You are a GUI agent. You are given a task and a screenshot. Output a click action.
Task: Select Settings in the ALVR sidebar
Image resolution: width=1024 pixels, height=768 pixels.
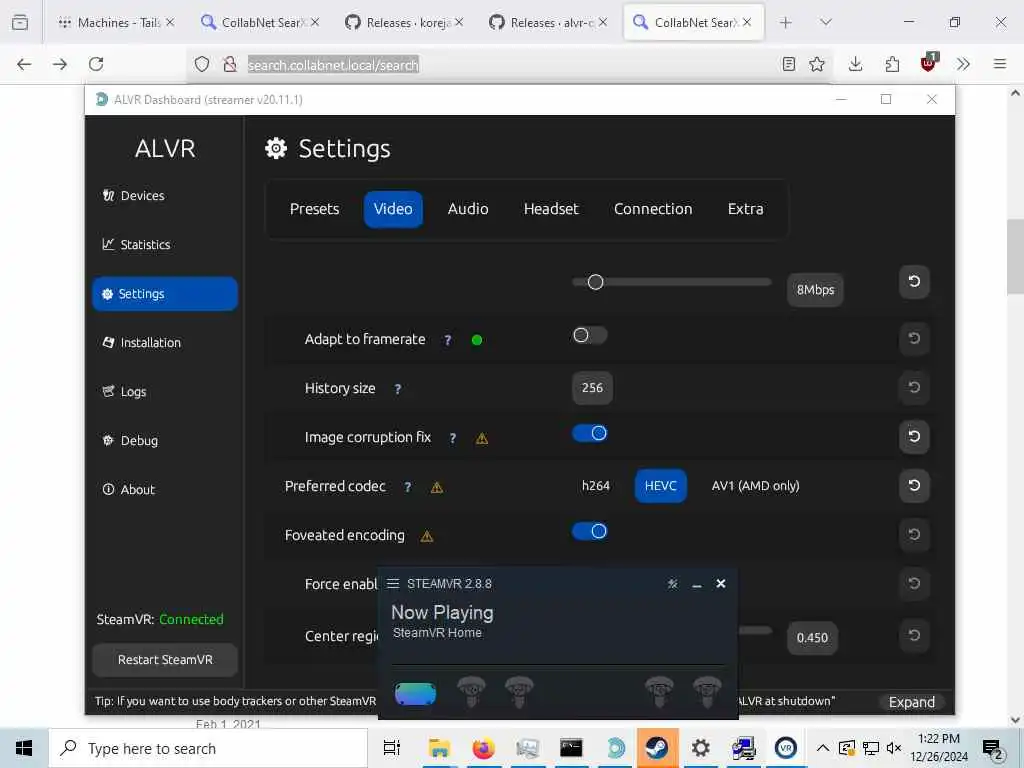165,294
